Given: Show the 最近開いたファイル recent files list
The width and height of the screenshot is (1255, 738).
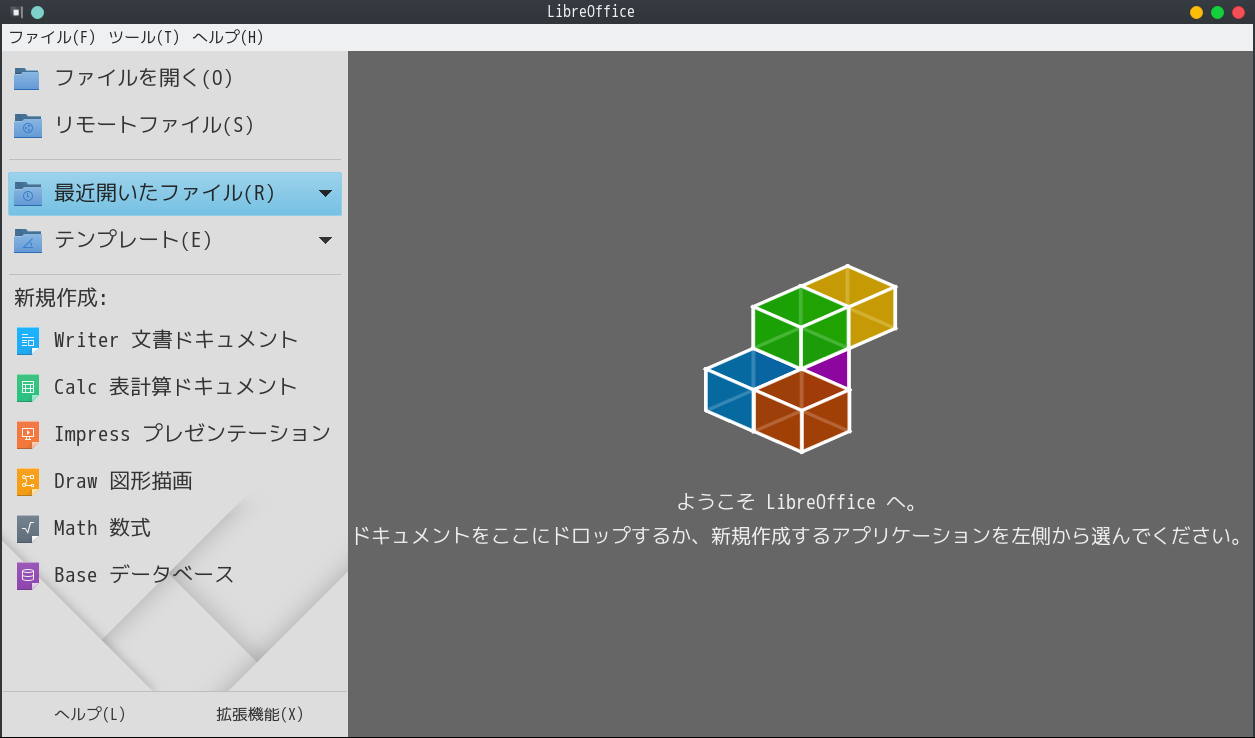Looking at the screenshot, I should pos(164,193).
